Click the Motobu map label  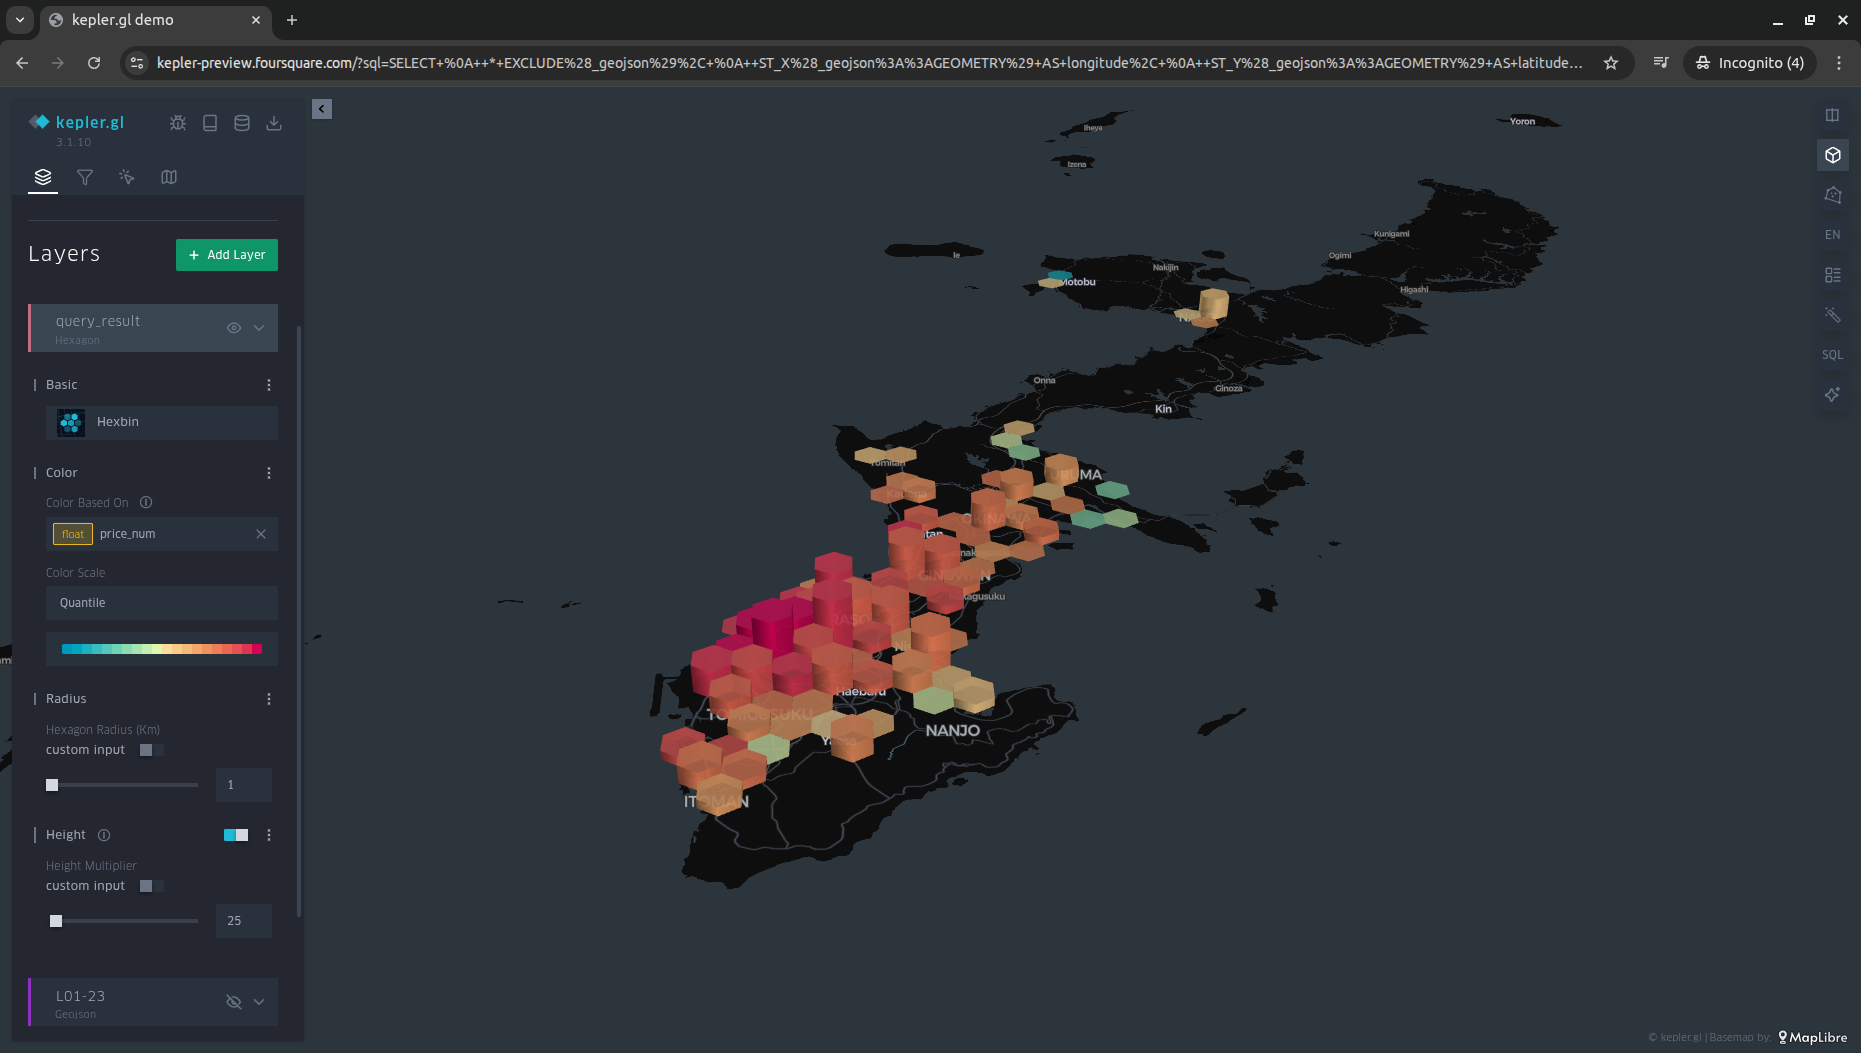tap(1078, 282)
